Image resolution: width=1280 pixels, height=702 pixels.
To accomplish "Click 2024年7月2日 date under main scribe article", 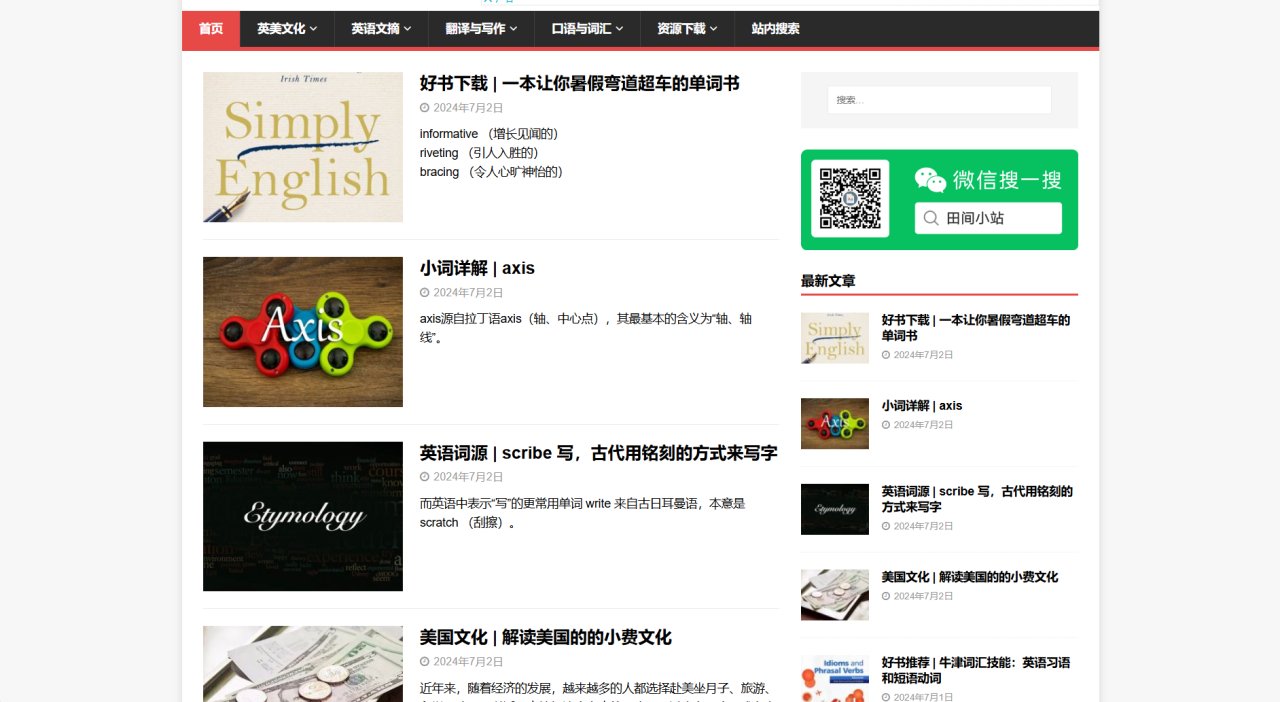I will (x=468, y=477).
